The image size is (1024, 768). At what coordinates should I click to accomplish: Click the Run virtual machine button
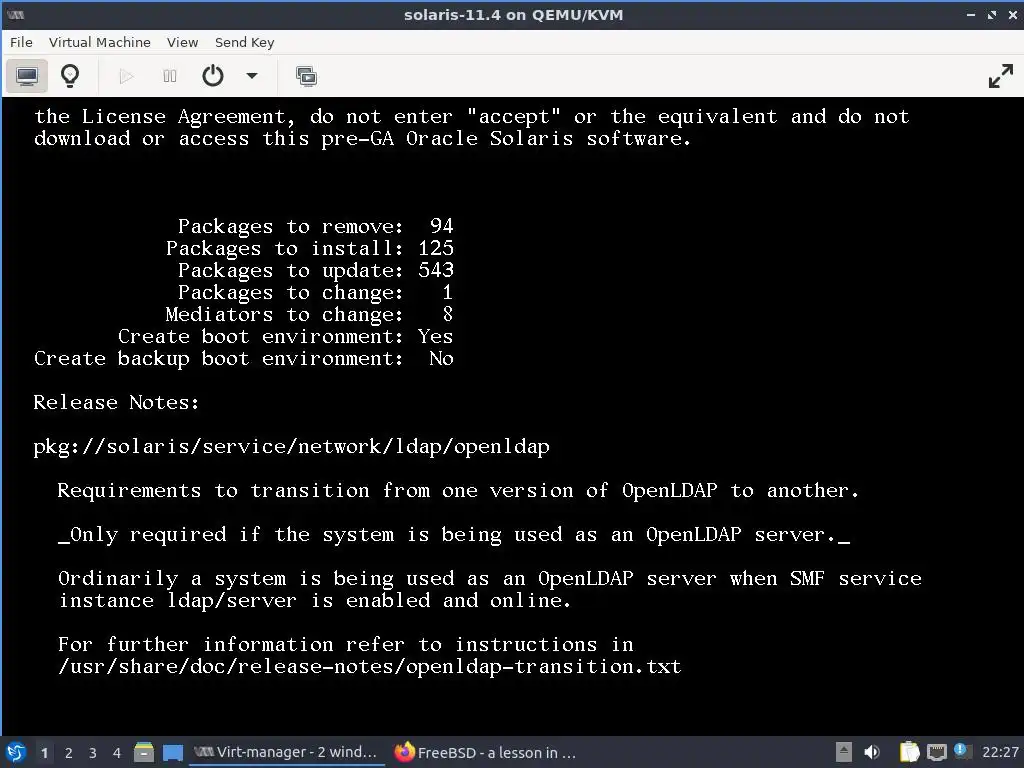(x=126, y=76)
